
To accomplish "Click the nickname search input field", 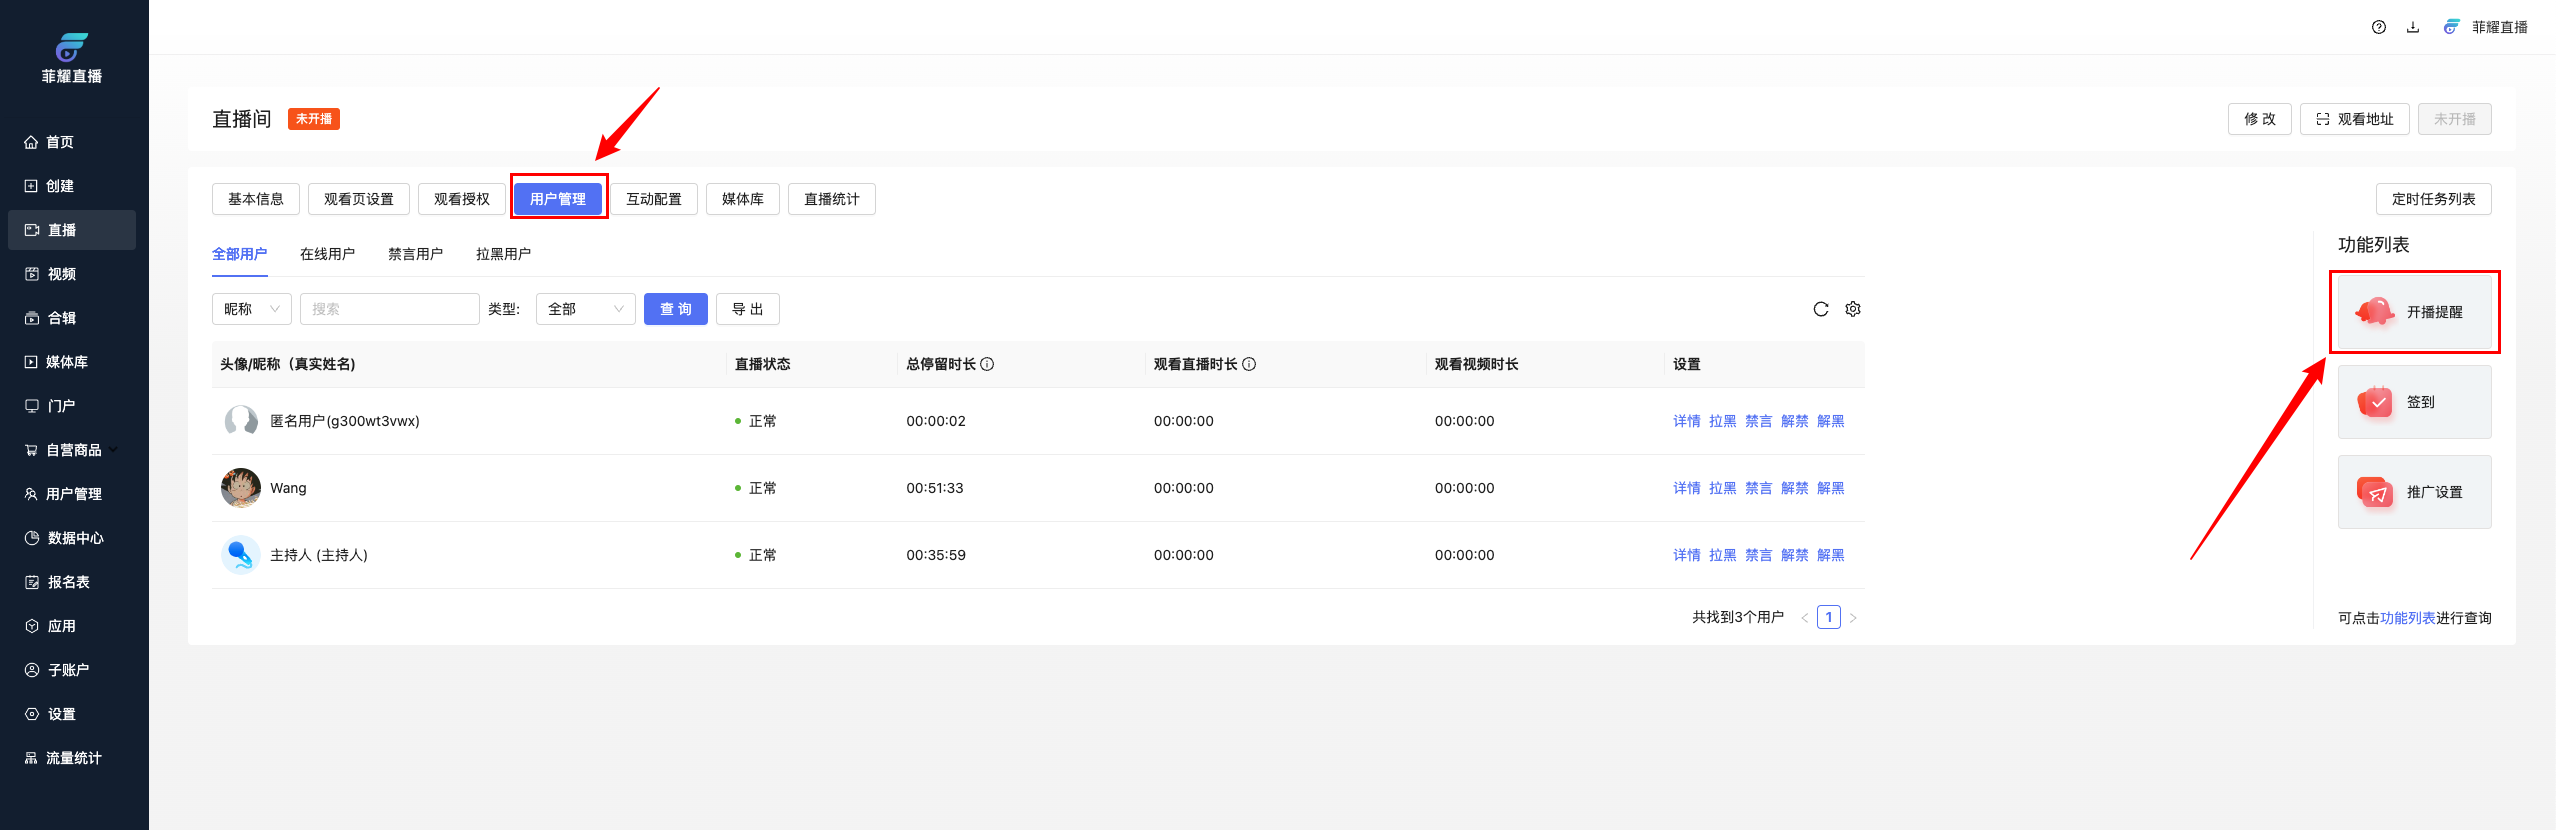I will [389, 309].
